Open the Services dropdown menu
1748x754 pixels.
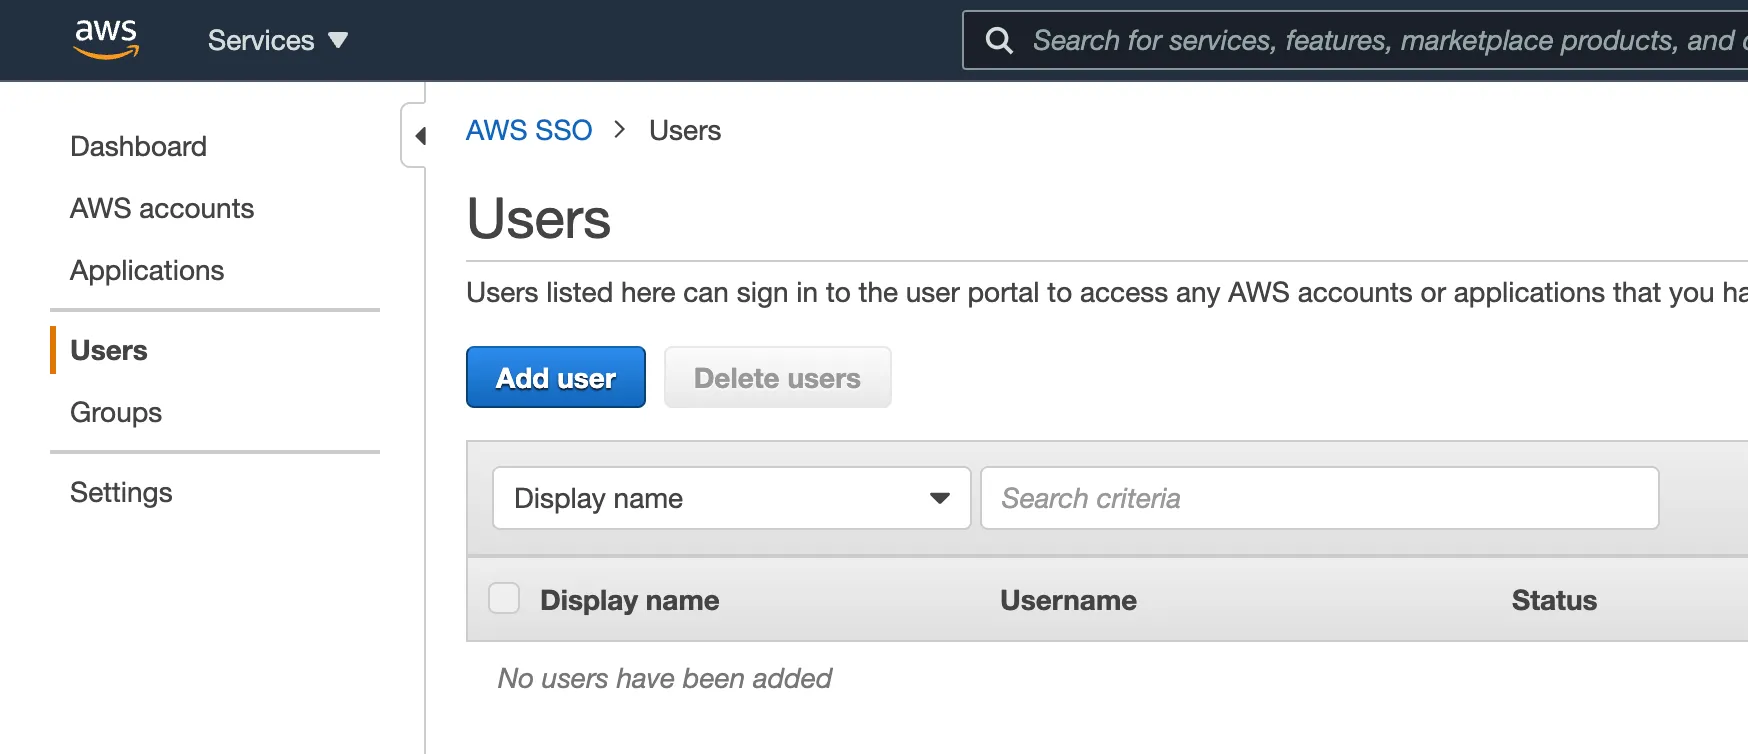click(x=277, y=40)
